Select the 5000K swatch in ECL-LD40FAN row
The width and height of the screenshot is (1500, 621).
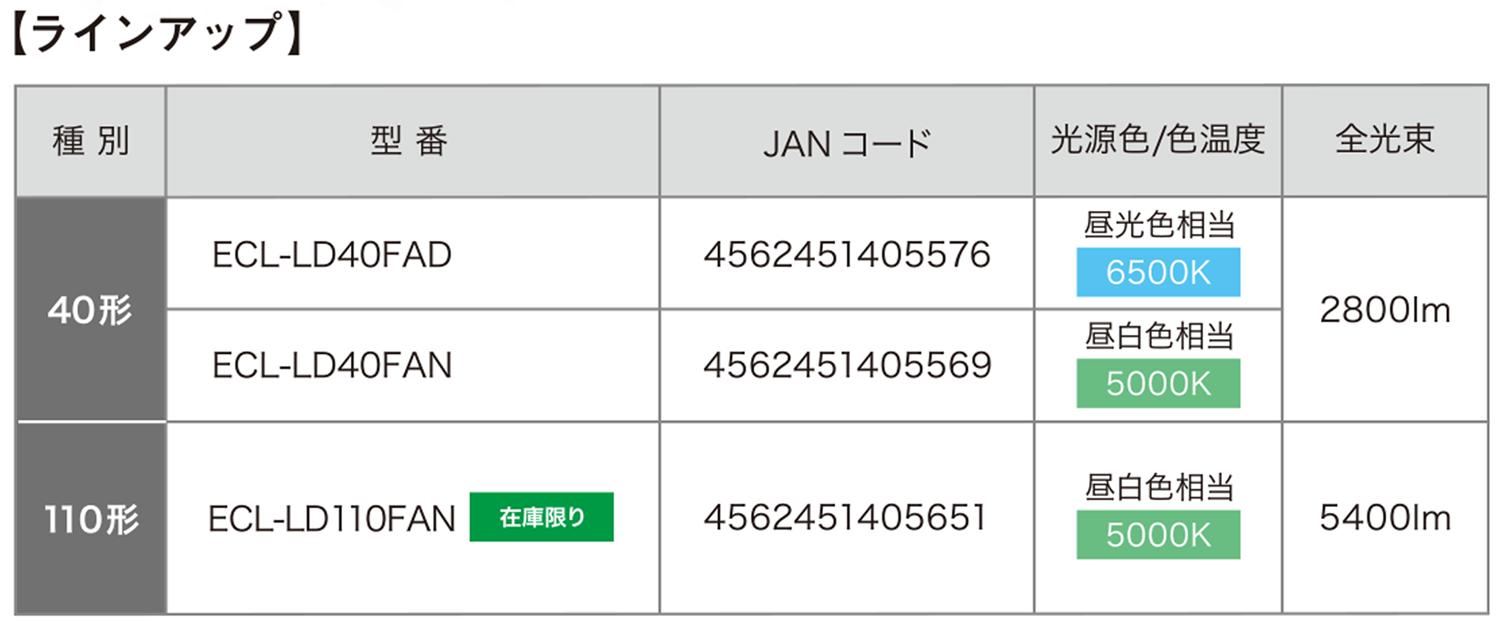click(1158, 383)
